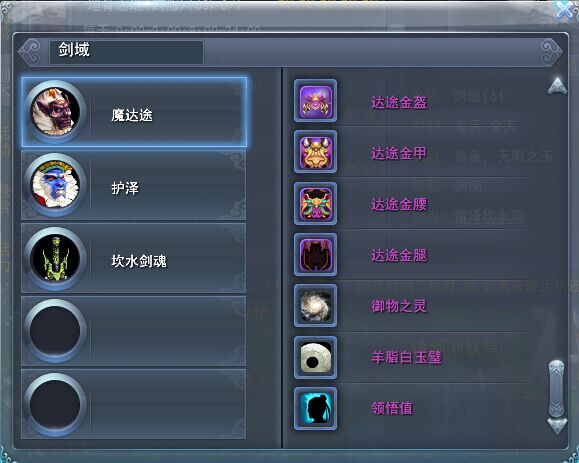Select the 护泽 boss entry
This screenshot has height=463, width=579.
pyautogui.click(x=134, y=185)
